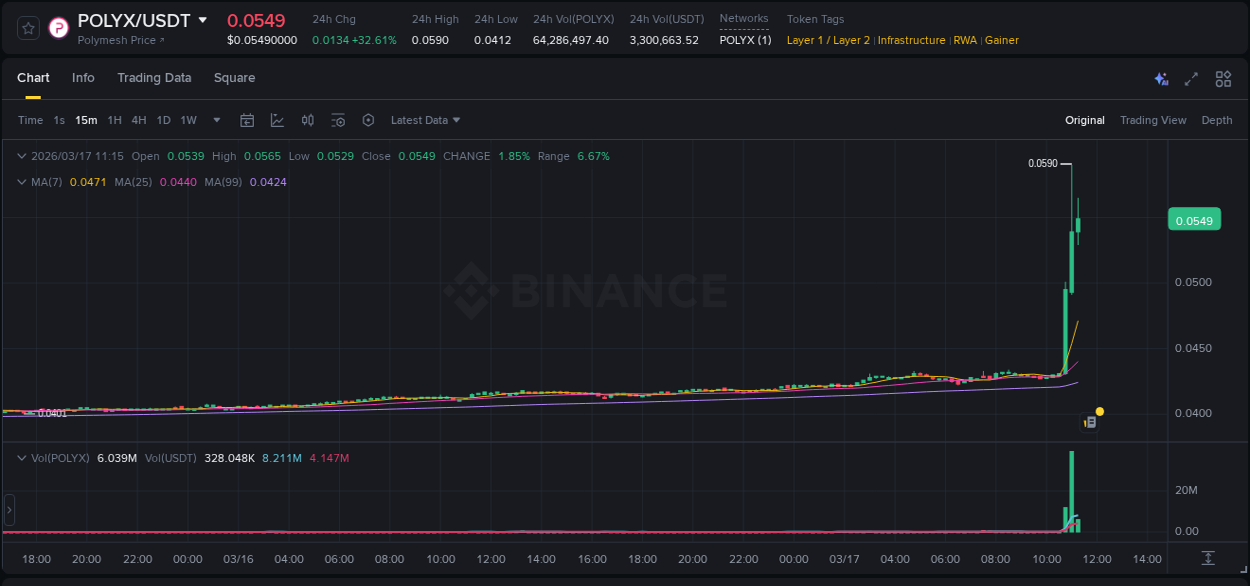Switch chart to Trading View mode
1250x586 pixels.
[x=1153, y=120]
